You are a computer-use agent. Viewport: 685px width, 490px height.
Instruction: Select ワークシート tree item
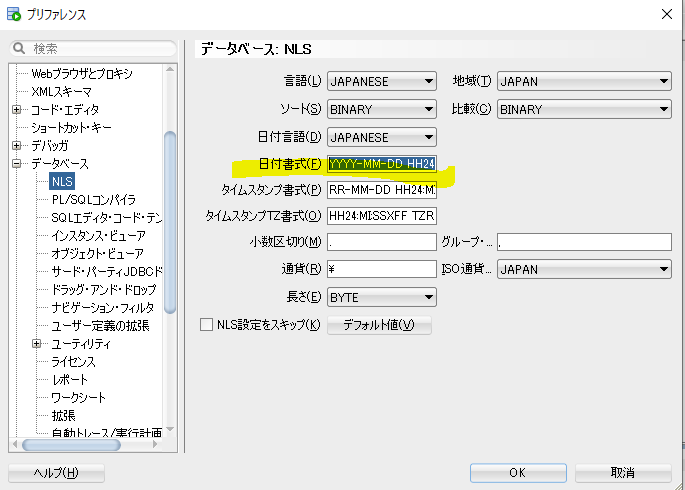(x=77, y=398)
